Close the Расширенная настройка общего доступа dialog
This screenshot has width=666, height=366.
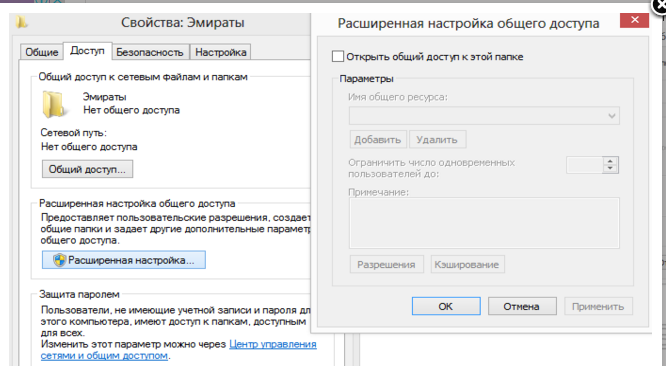tap(634, 20)
